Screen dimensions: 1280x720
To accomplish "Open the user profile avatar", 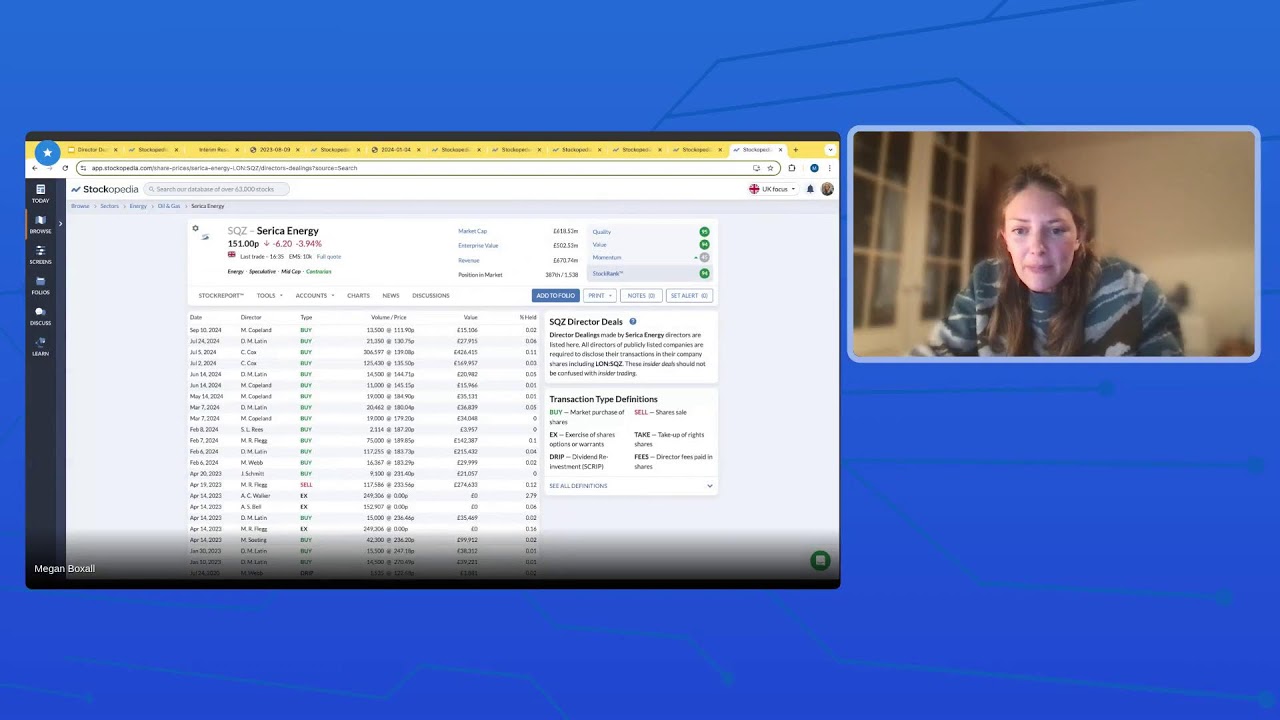I will tap(827, 189).
